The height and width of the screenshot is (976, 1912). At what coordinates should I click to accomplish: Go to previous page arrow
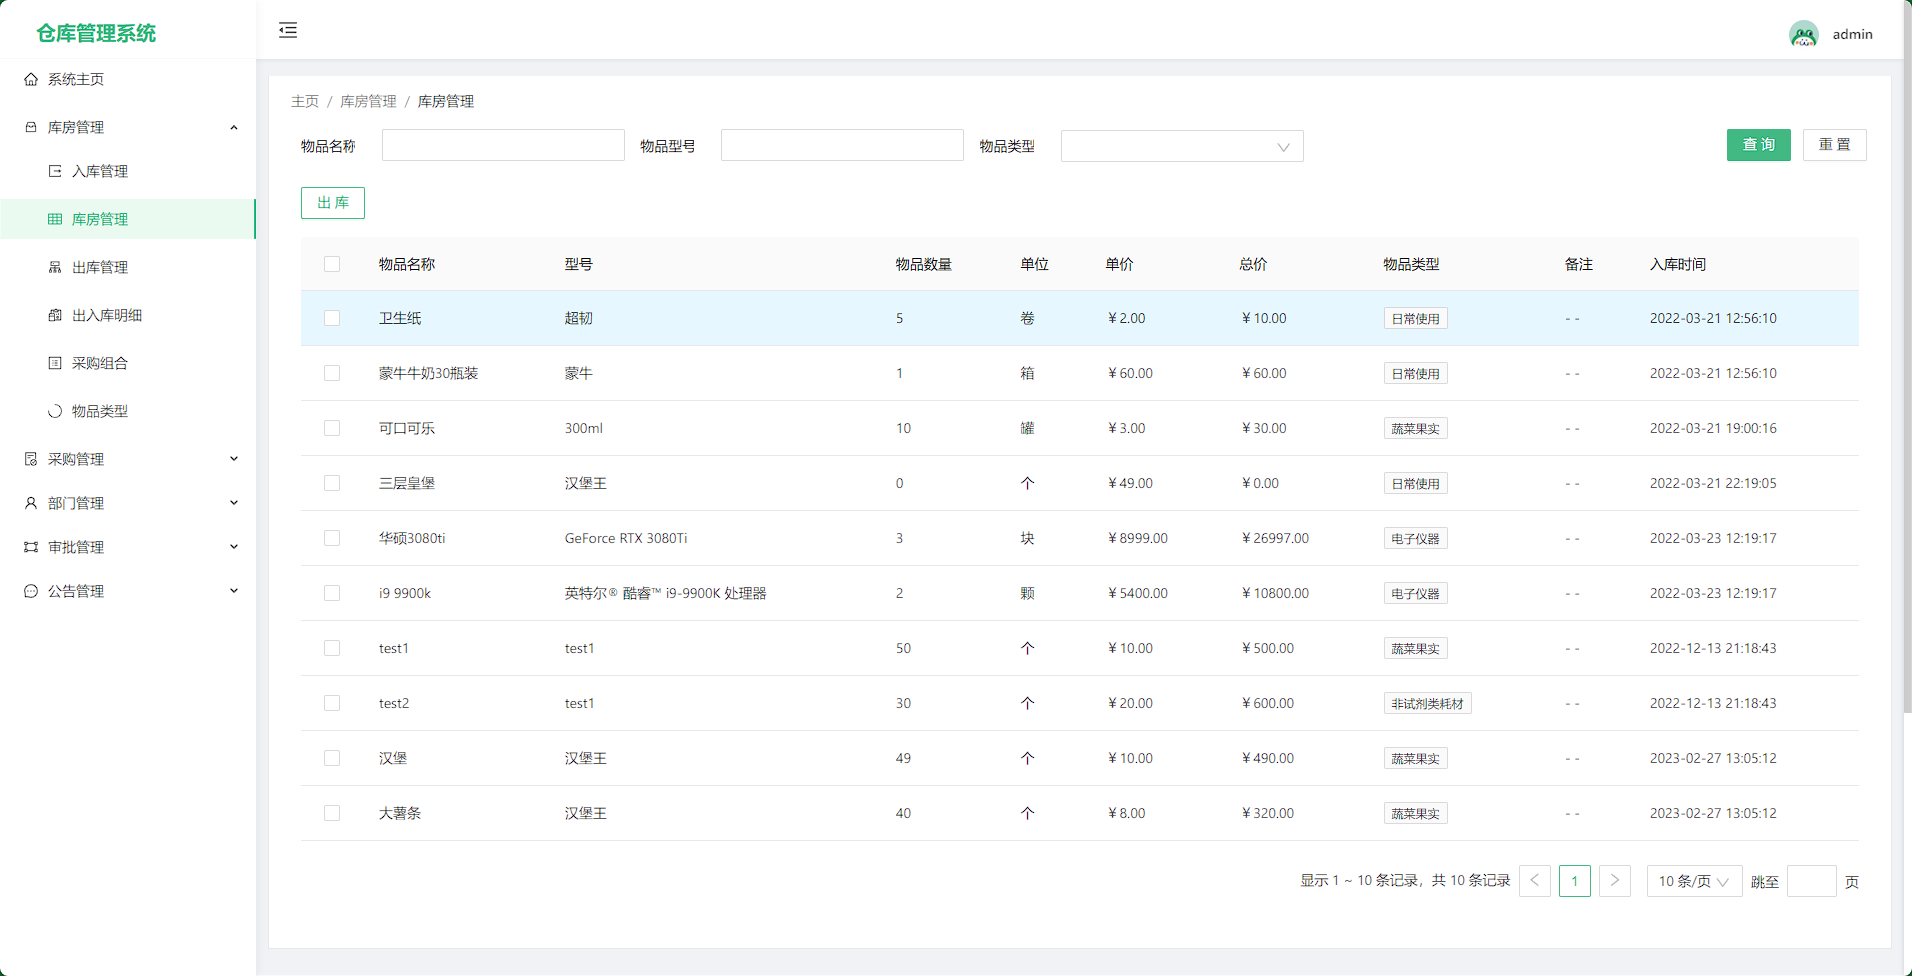[x=1535, y=881]
